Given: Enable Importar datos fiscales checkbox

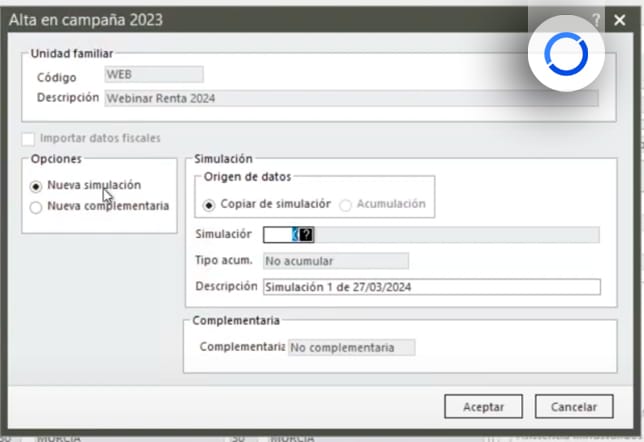Looking at the screenshot, I should coord(29,138).
